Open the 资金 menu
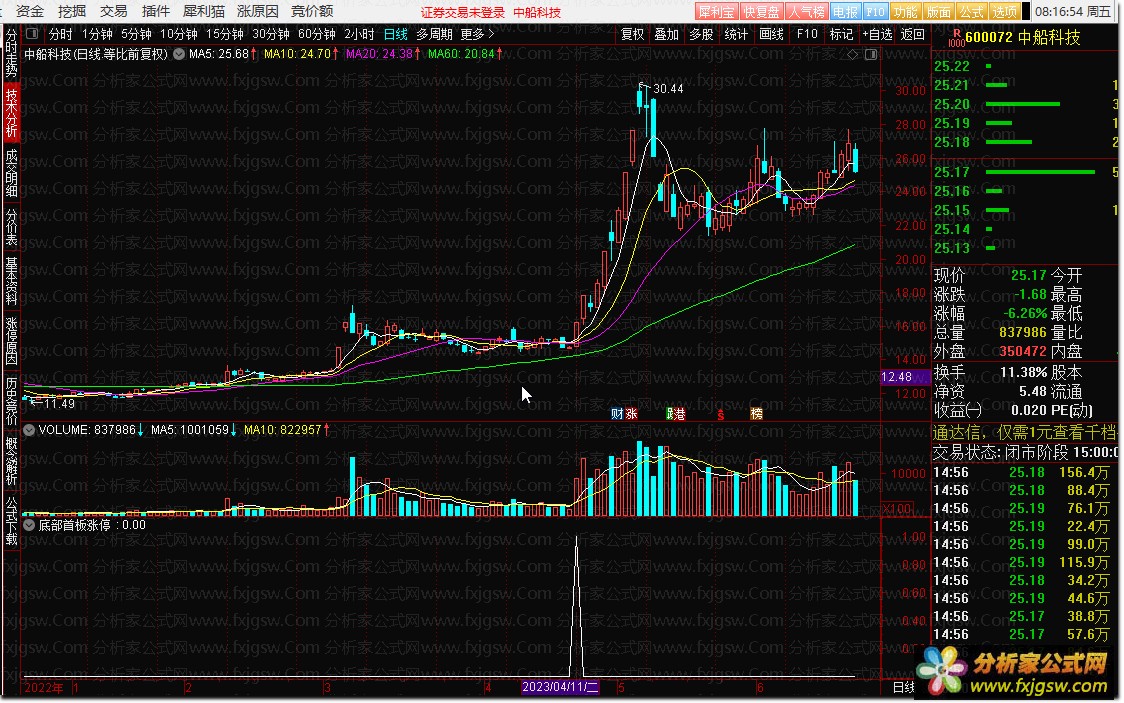This screenshot has width=1124, height=703. click(30, 11)
